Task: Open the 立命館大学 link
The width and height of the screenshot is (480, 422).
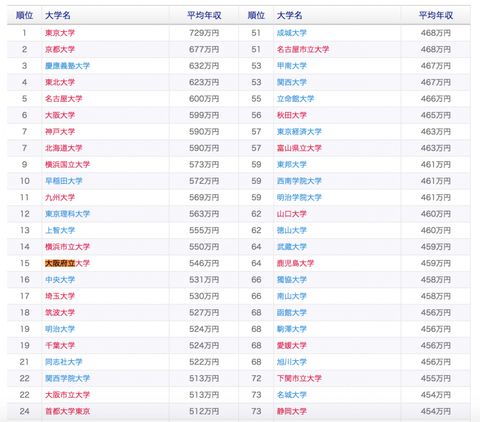Action: [x=295, y=99]
